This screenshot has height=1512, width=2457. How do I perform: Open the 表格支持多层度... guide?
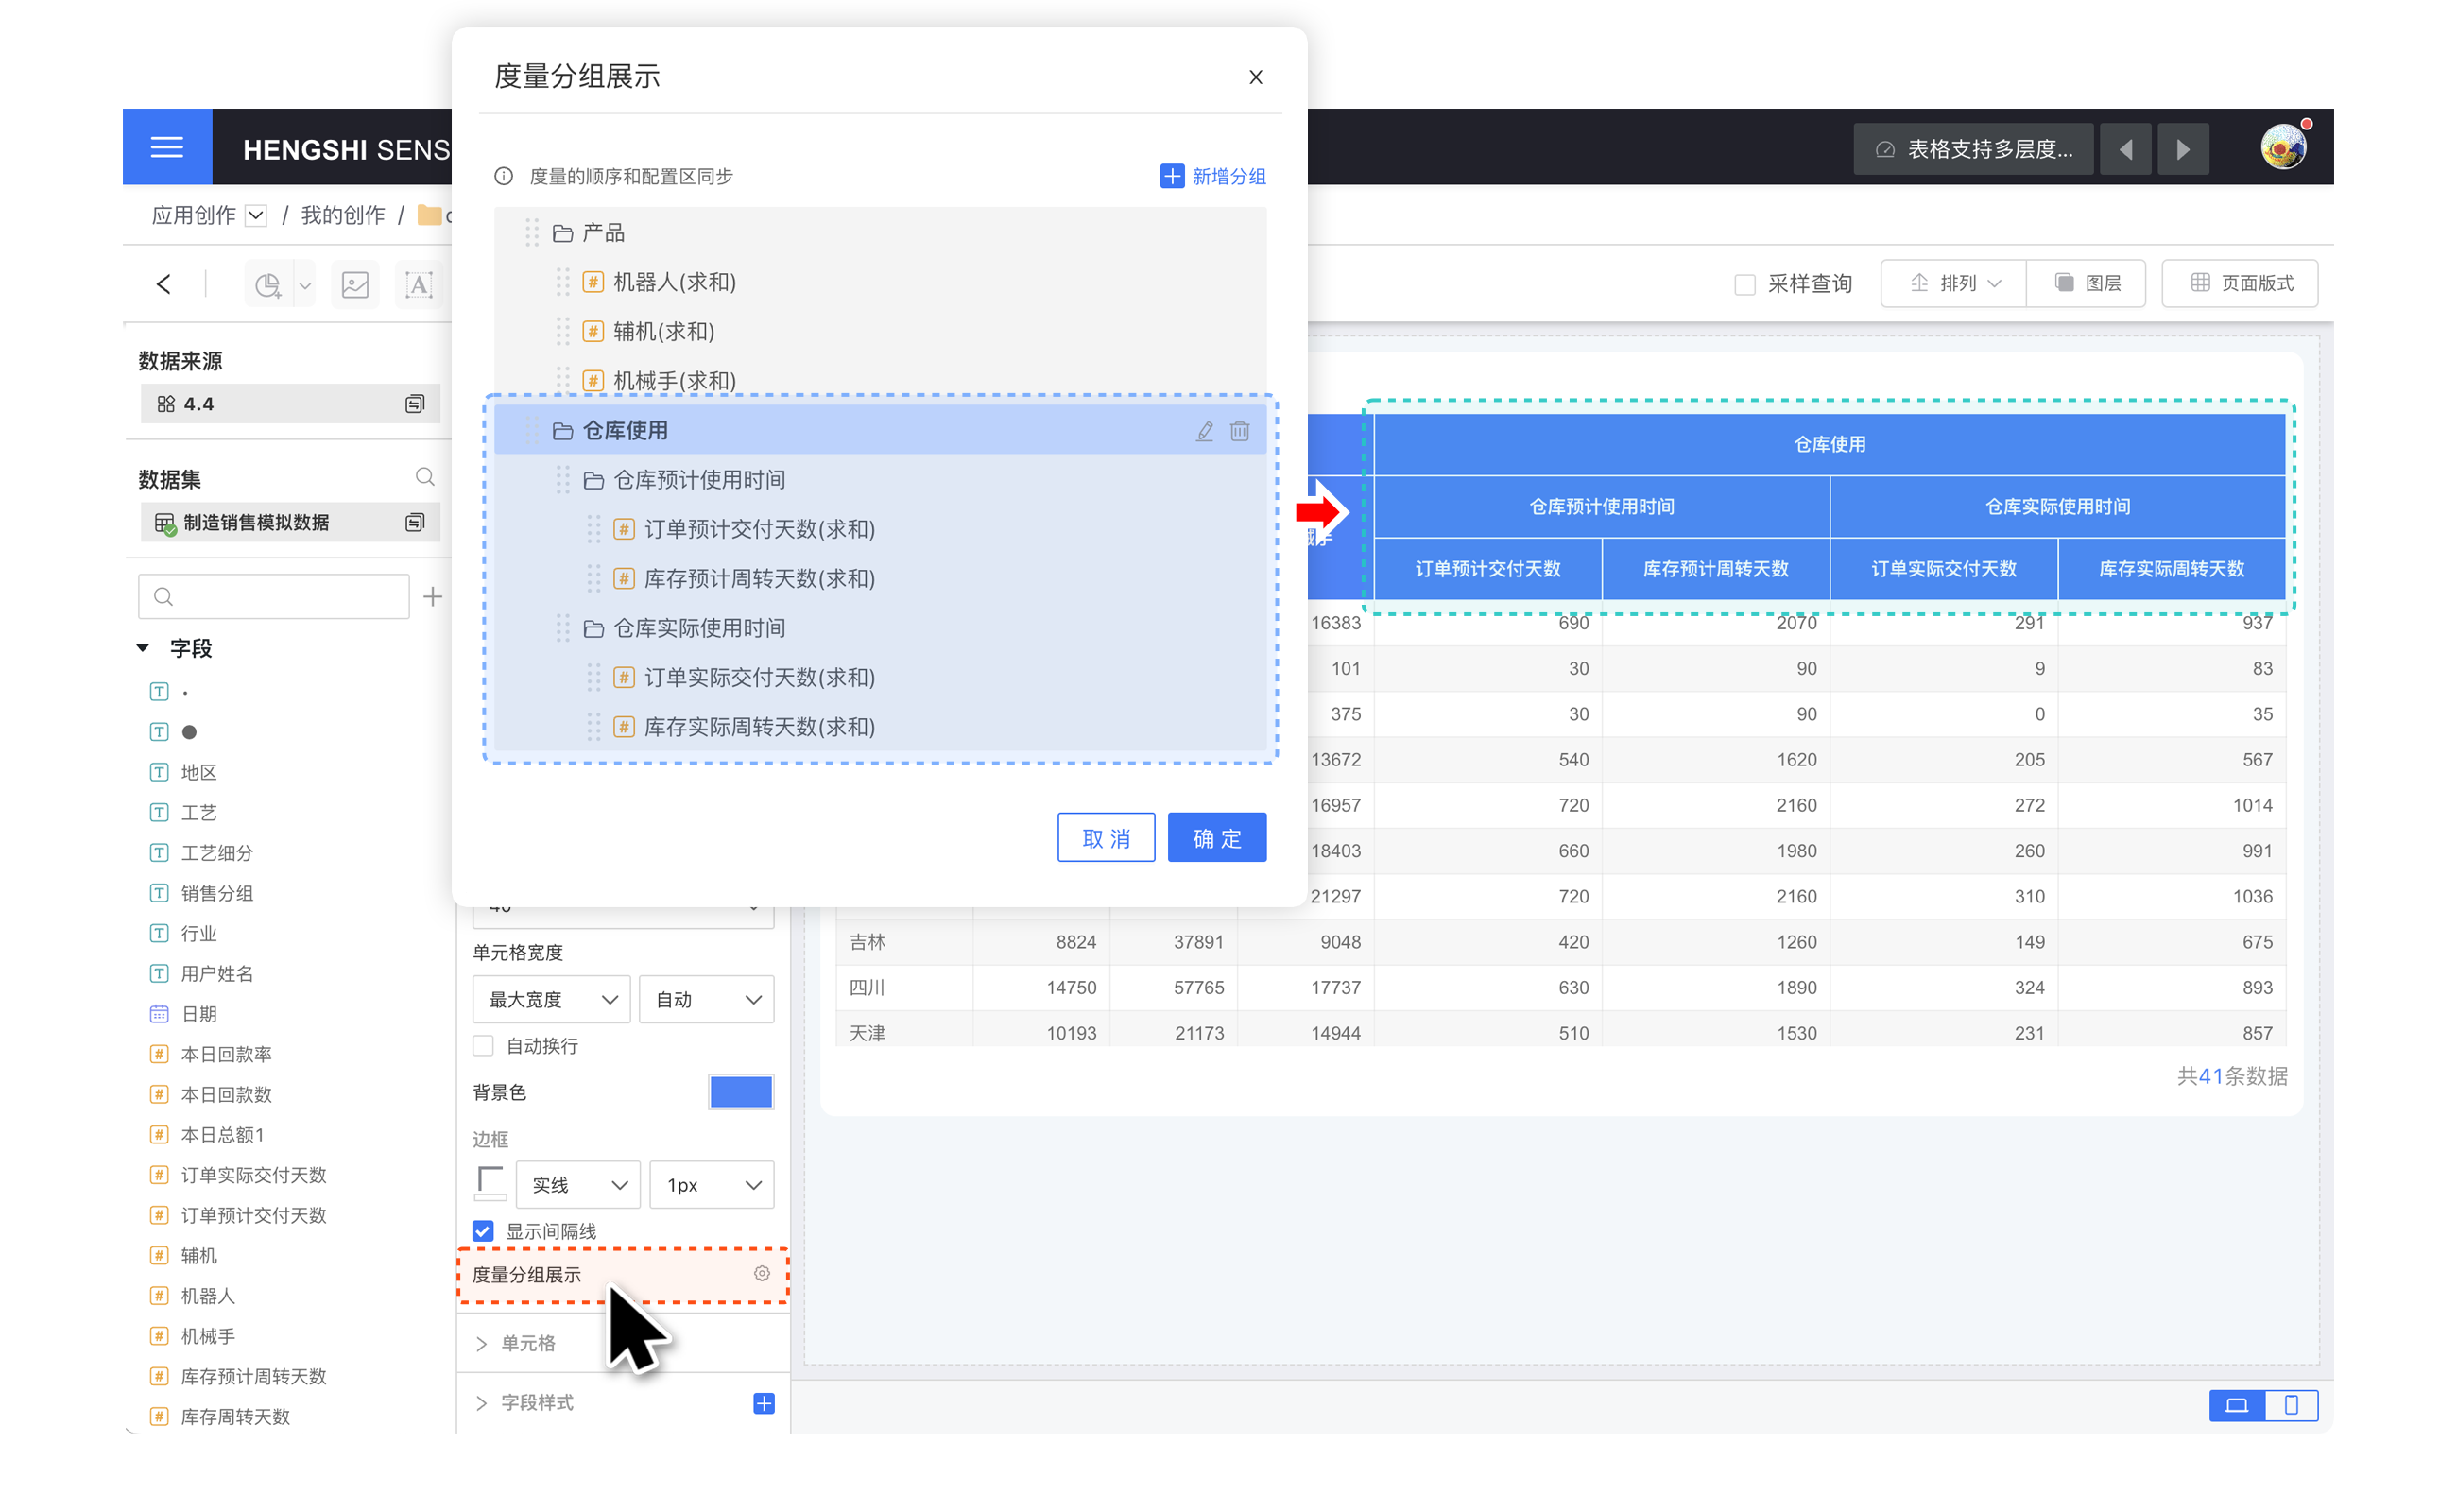click(1971, 149)
